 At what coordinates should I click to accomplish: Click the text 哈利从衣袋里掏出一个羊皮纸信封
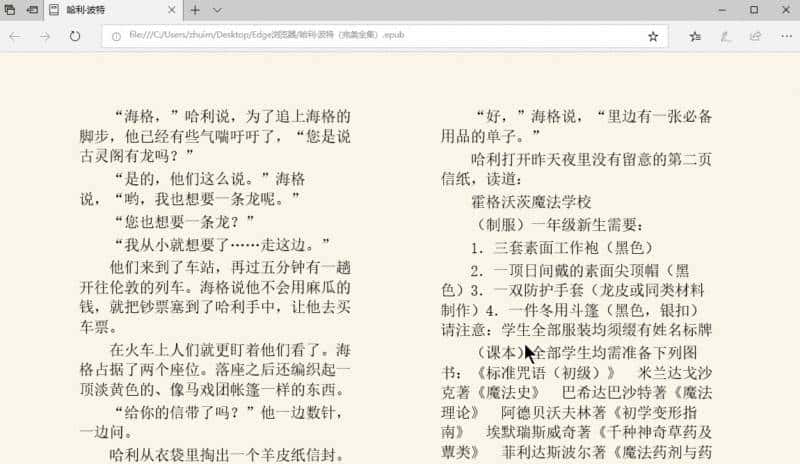(x=221, y=454)
